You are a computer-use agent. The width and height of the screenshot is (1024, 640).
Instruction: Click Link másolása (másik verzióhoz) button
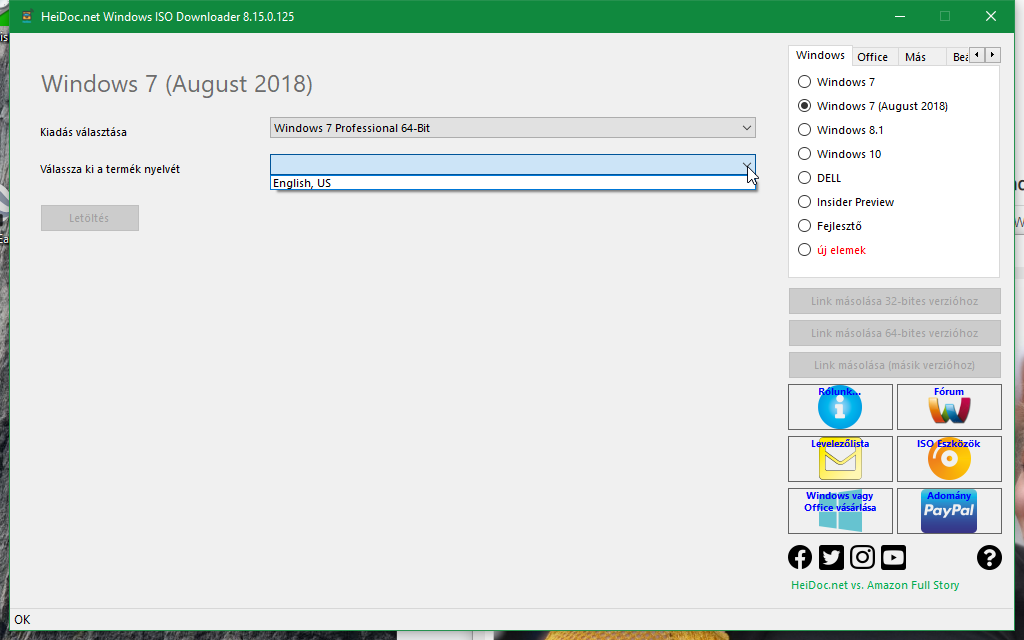[895, 365]
